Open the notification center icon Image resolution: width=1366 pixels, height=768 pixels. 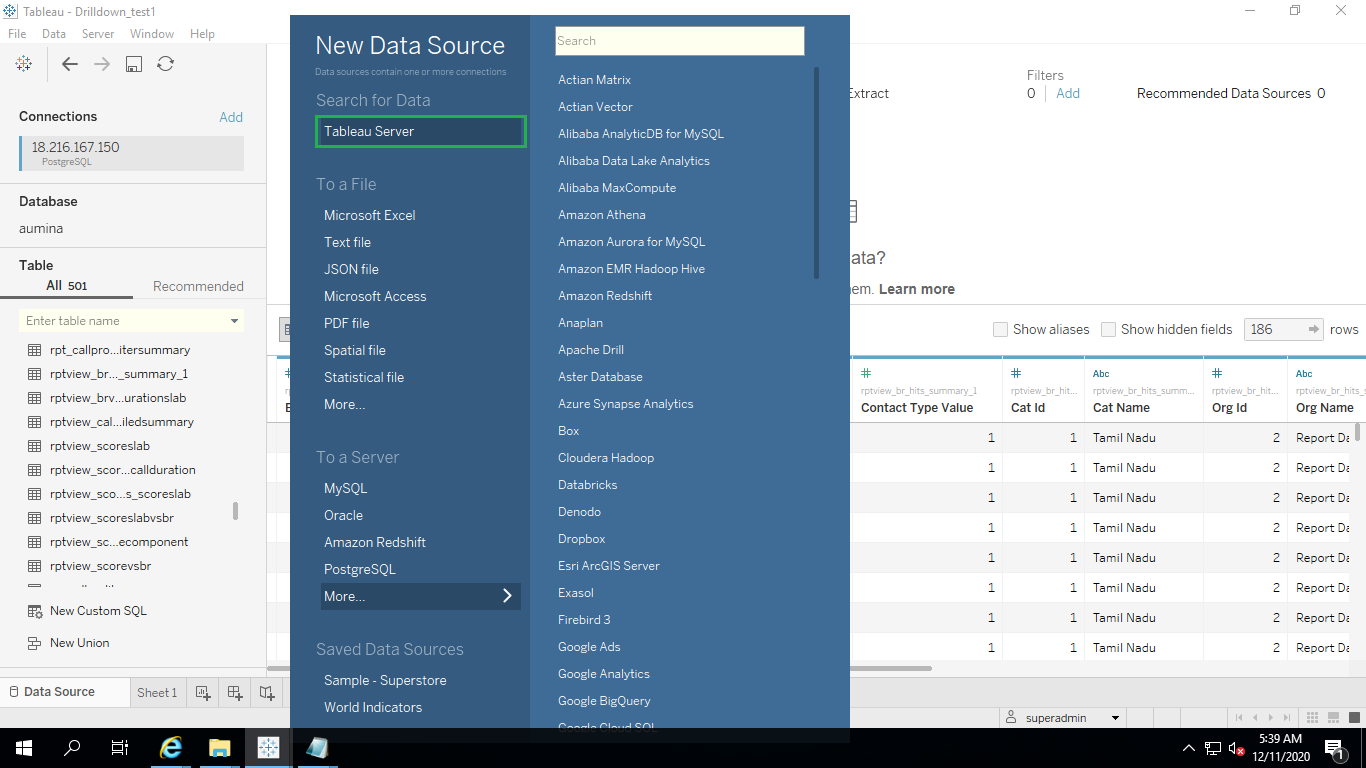tap(1333, 747)
